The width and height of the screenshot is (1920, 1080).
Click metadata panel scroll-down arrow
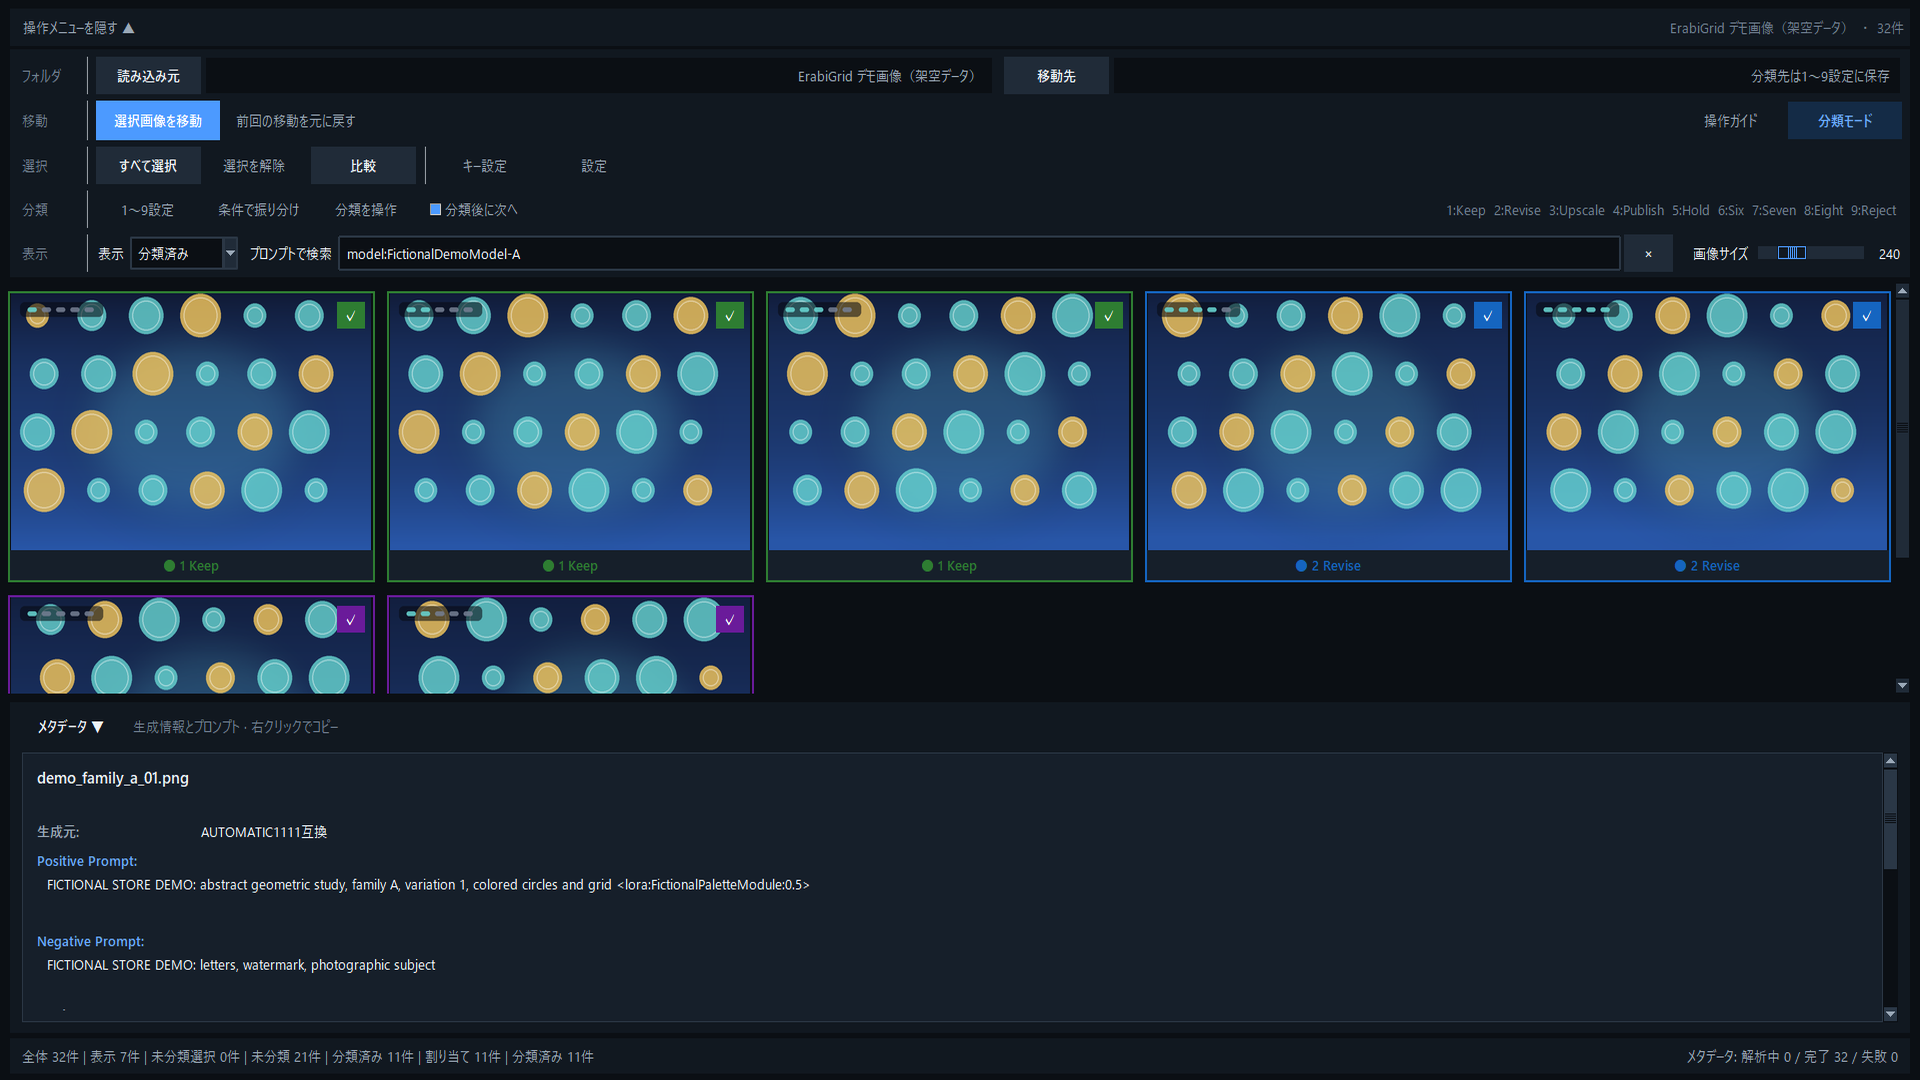(1890, 1014)
